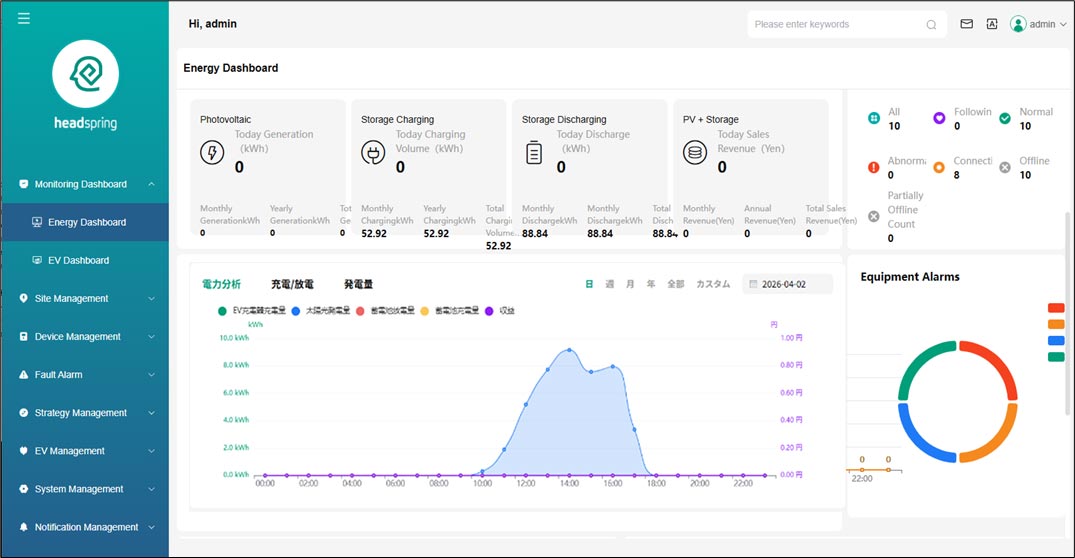
Task: Click the magnifier icon in search box
Action: tap(931, 25)
